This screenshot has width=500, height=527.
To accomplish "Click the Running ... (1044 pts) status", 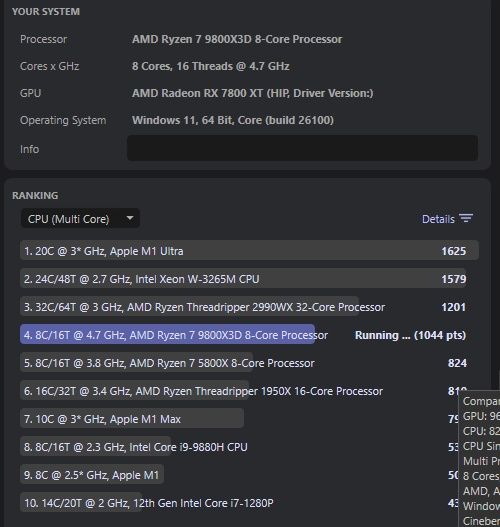I will (x=410, y=335).
